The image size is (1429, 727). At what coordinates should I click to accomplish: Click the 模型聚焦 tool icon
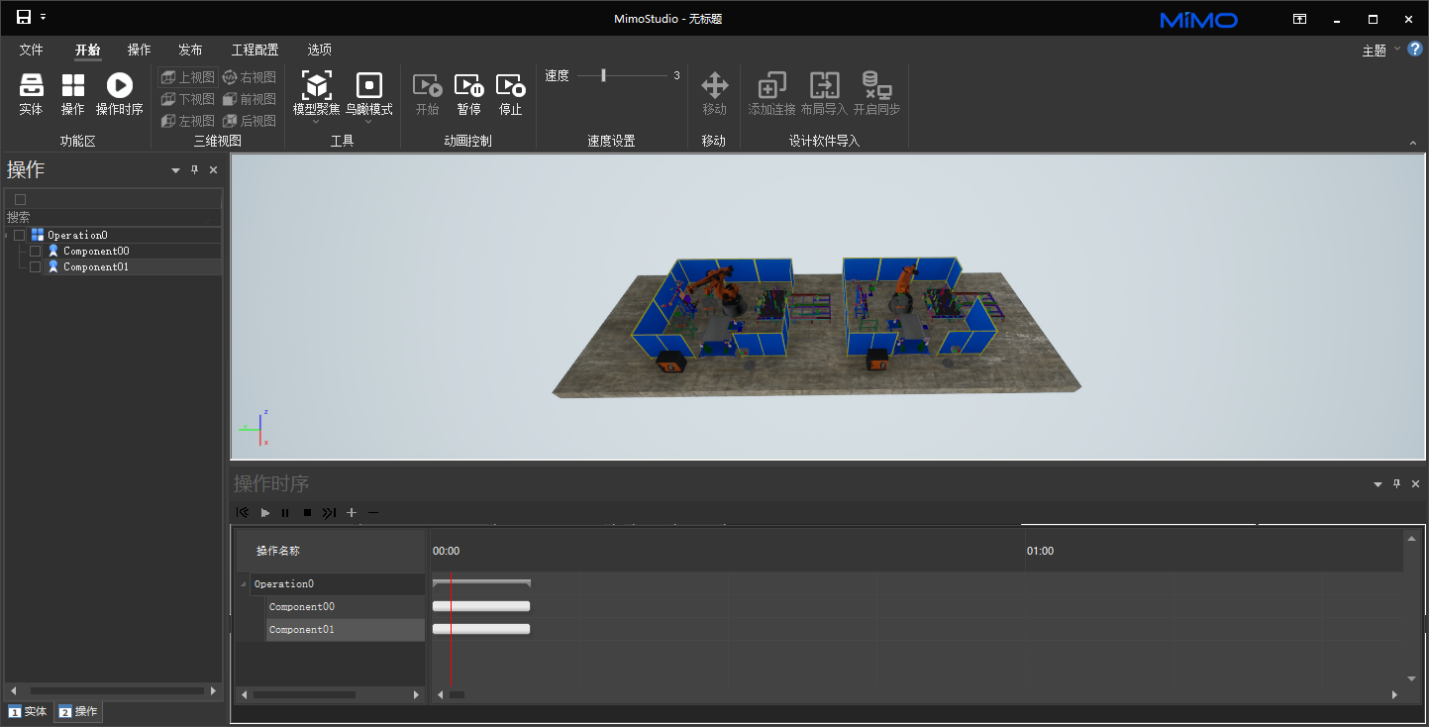[316, 86]
